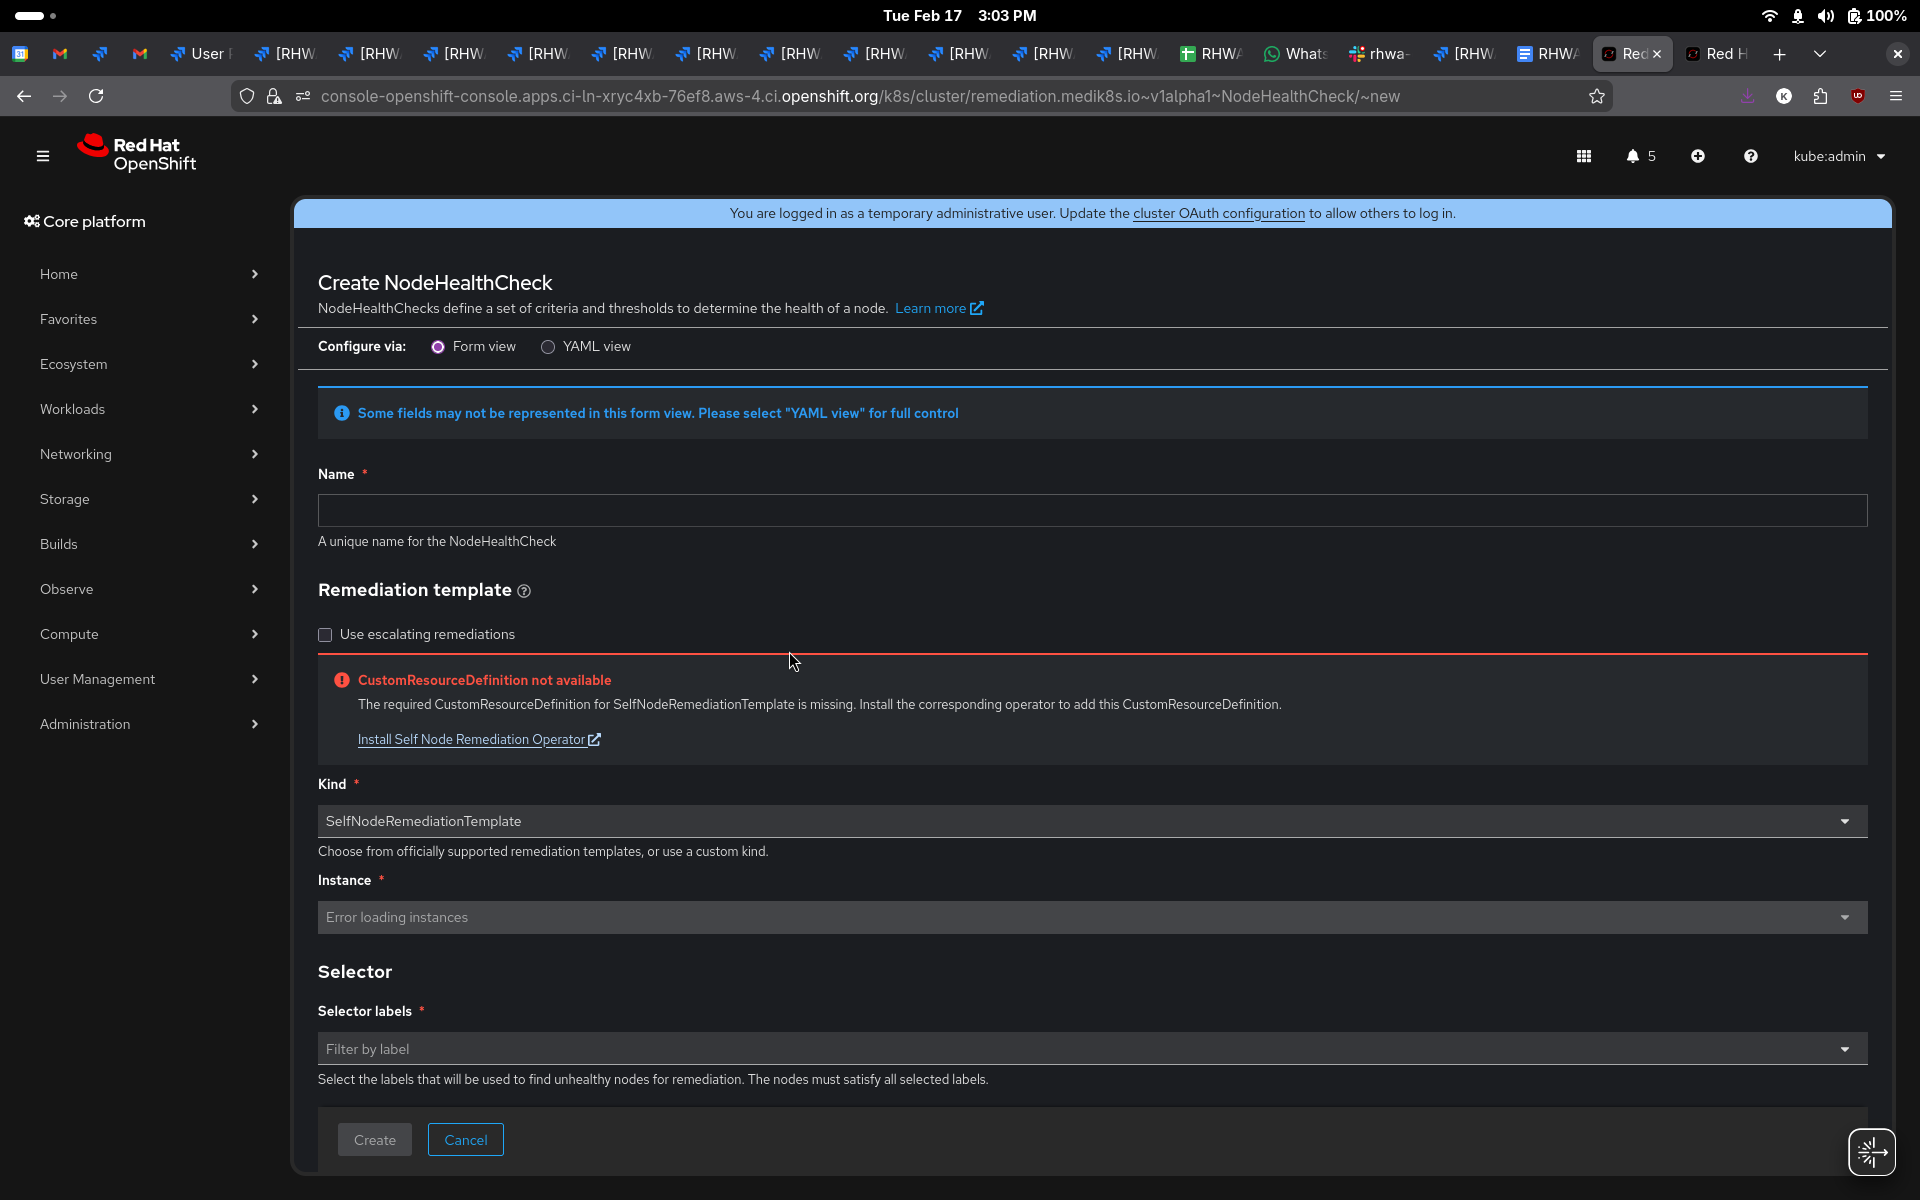Open kube:admin user menu

(x=1838, y=156)
